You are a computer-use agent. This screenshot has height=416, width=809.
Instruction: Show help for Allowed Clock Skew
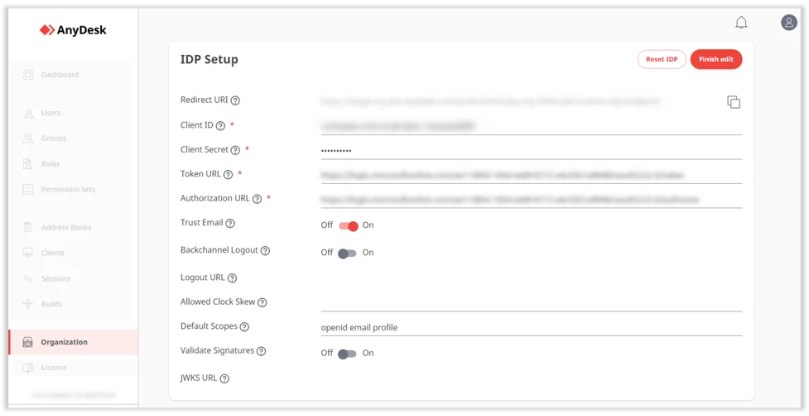[x=262, y=302]
